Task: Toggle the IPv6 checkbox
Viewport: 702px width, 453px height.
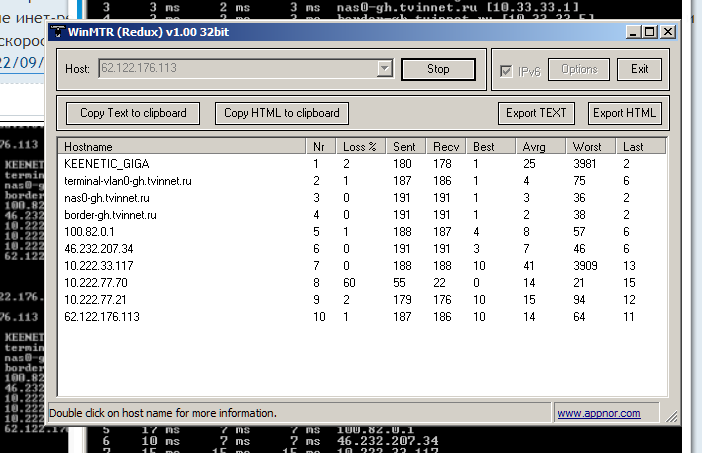Action: click(507, 70)
